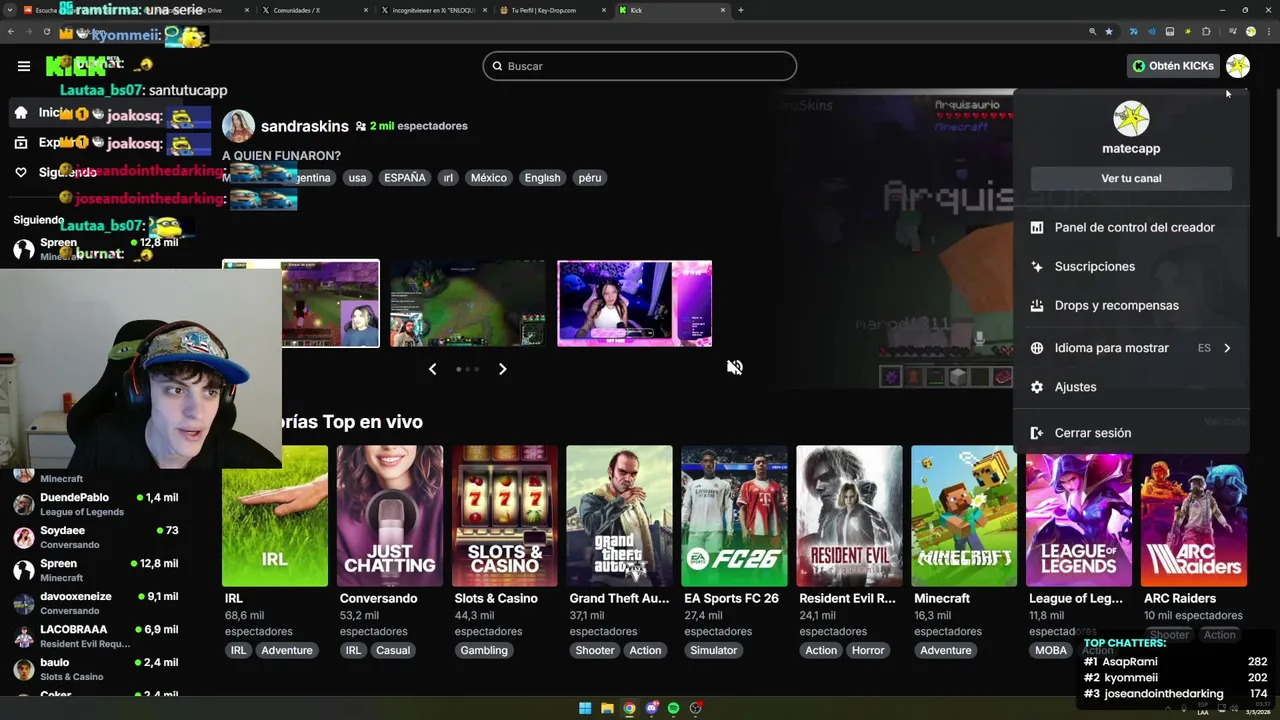Open a new browser tab with plus
The image size is (1280, 720).
click(x=740, y=10)
